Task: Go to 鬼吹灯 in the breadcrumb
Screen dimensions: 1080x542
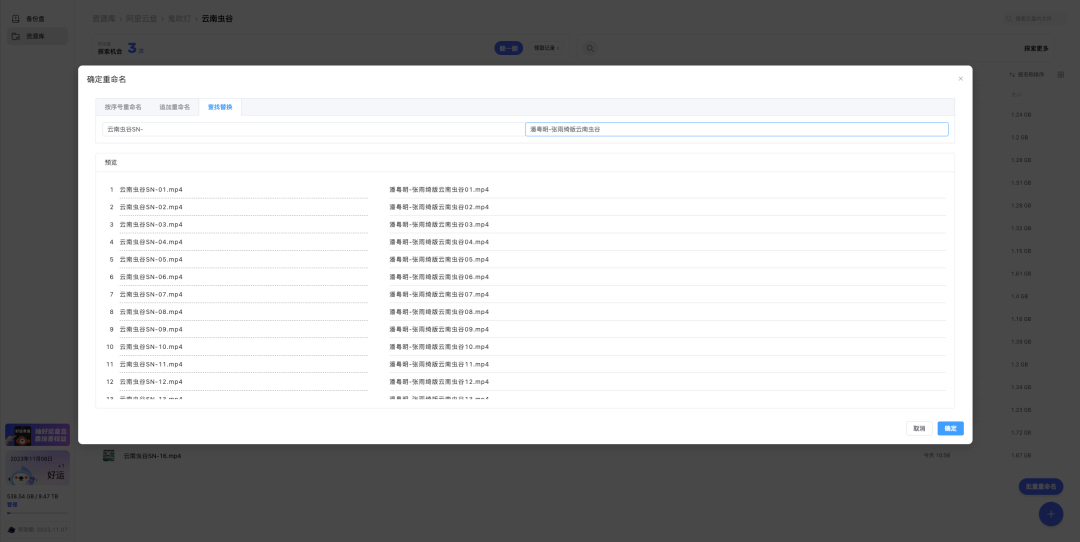Action: pos(179,19)
